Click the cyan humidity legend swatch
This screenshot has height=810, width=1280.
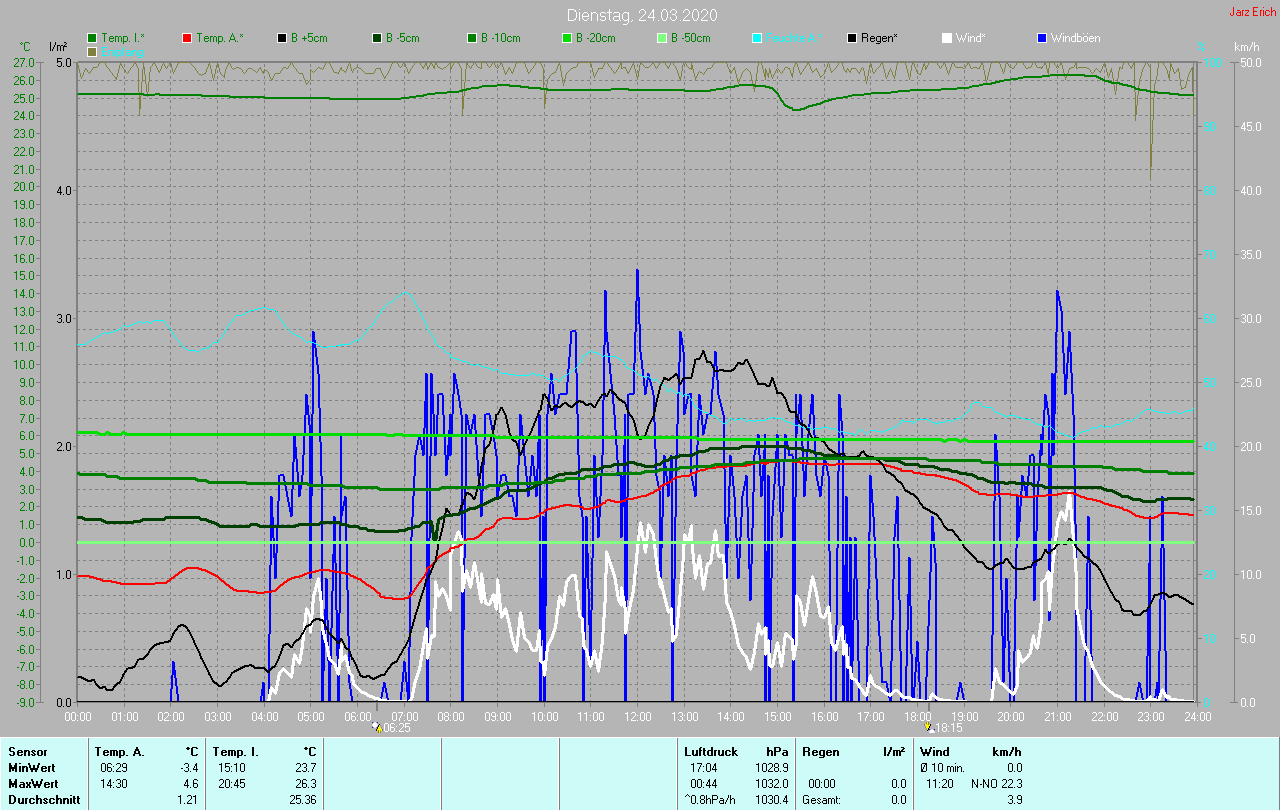(x=758, y=38)
